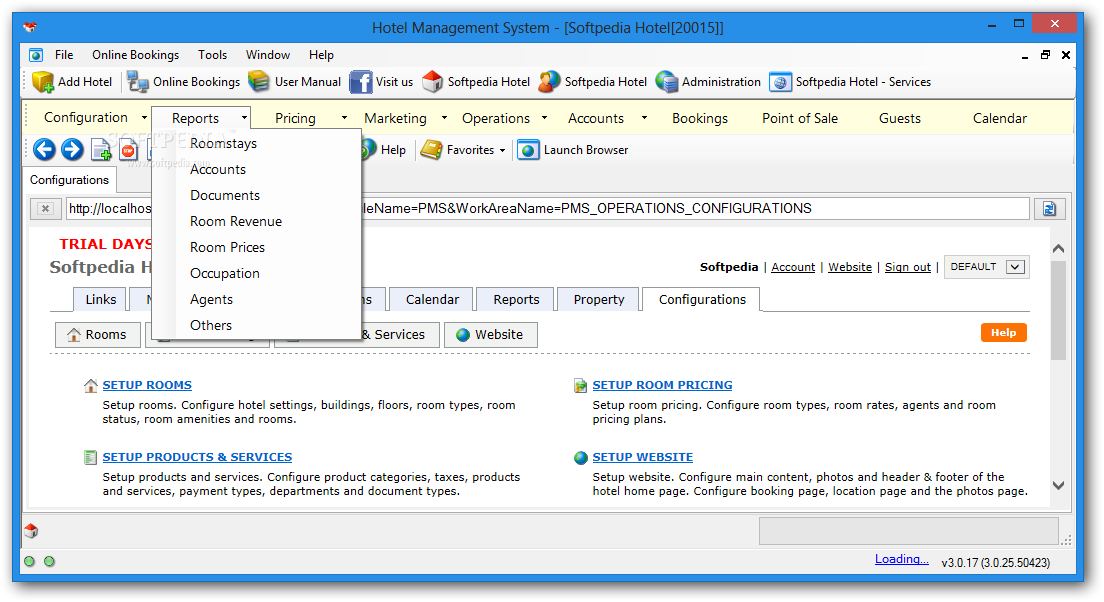Expand the Operations dropdown arrow
Viewport: 1104px width, 602px height.
tap(544, 118)
